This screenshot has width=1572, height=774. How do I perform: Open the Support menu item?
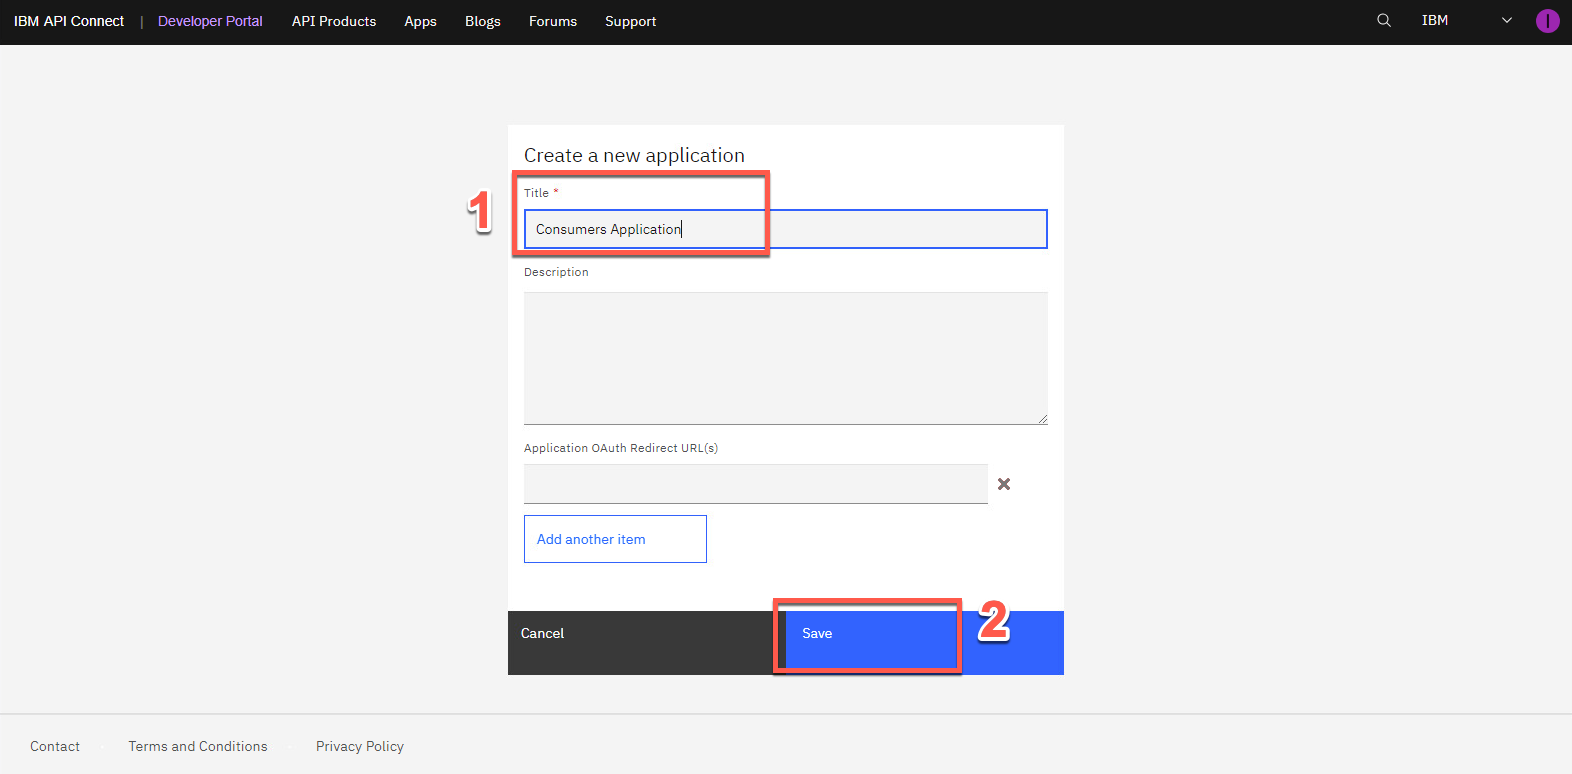(x=630, y=21)
